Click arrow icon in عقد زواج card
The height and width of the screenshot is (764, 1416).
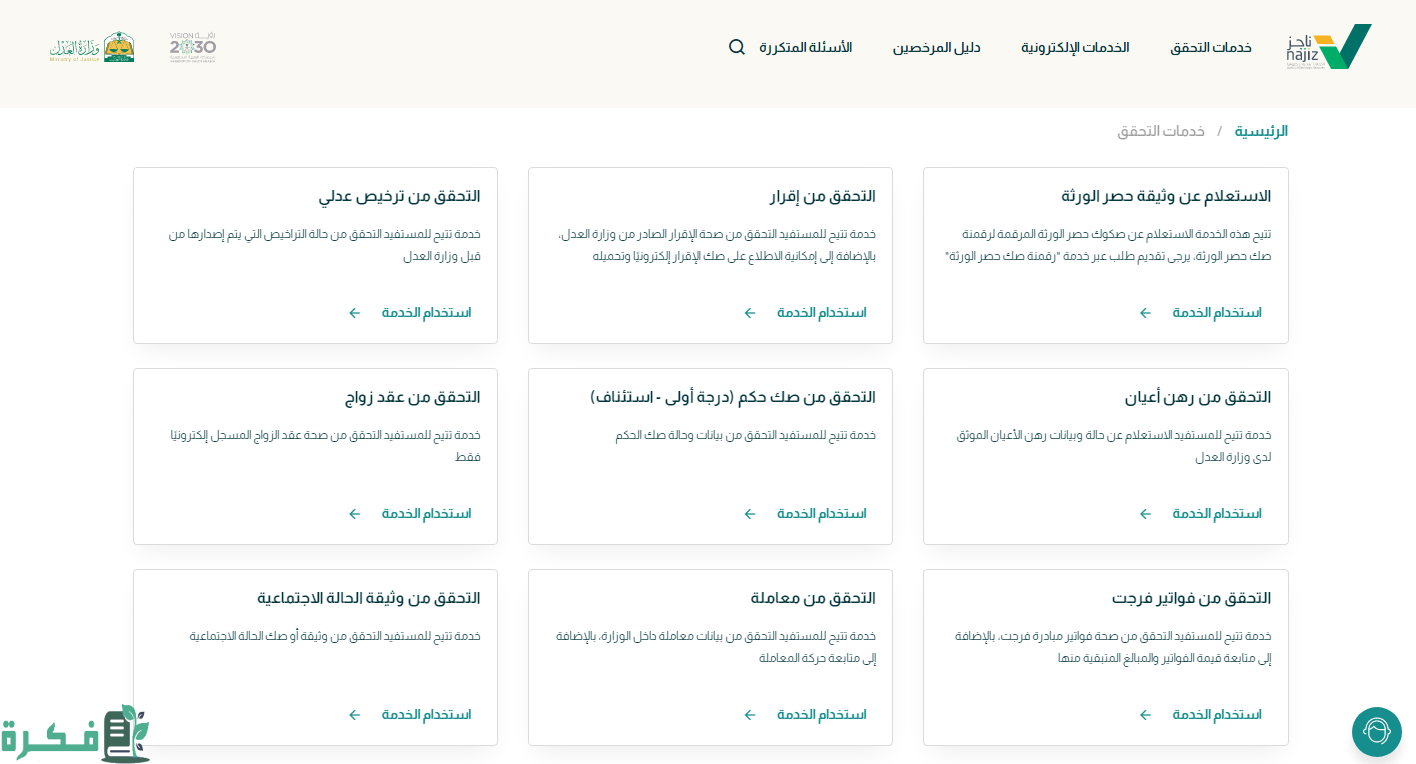pos(355,514)
